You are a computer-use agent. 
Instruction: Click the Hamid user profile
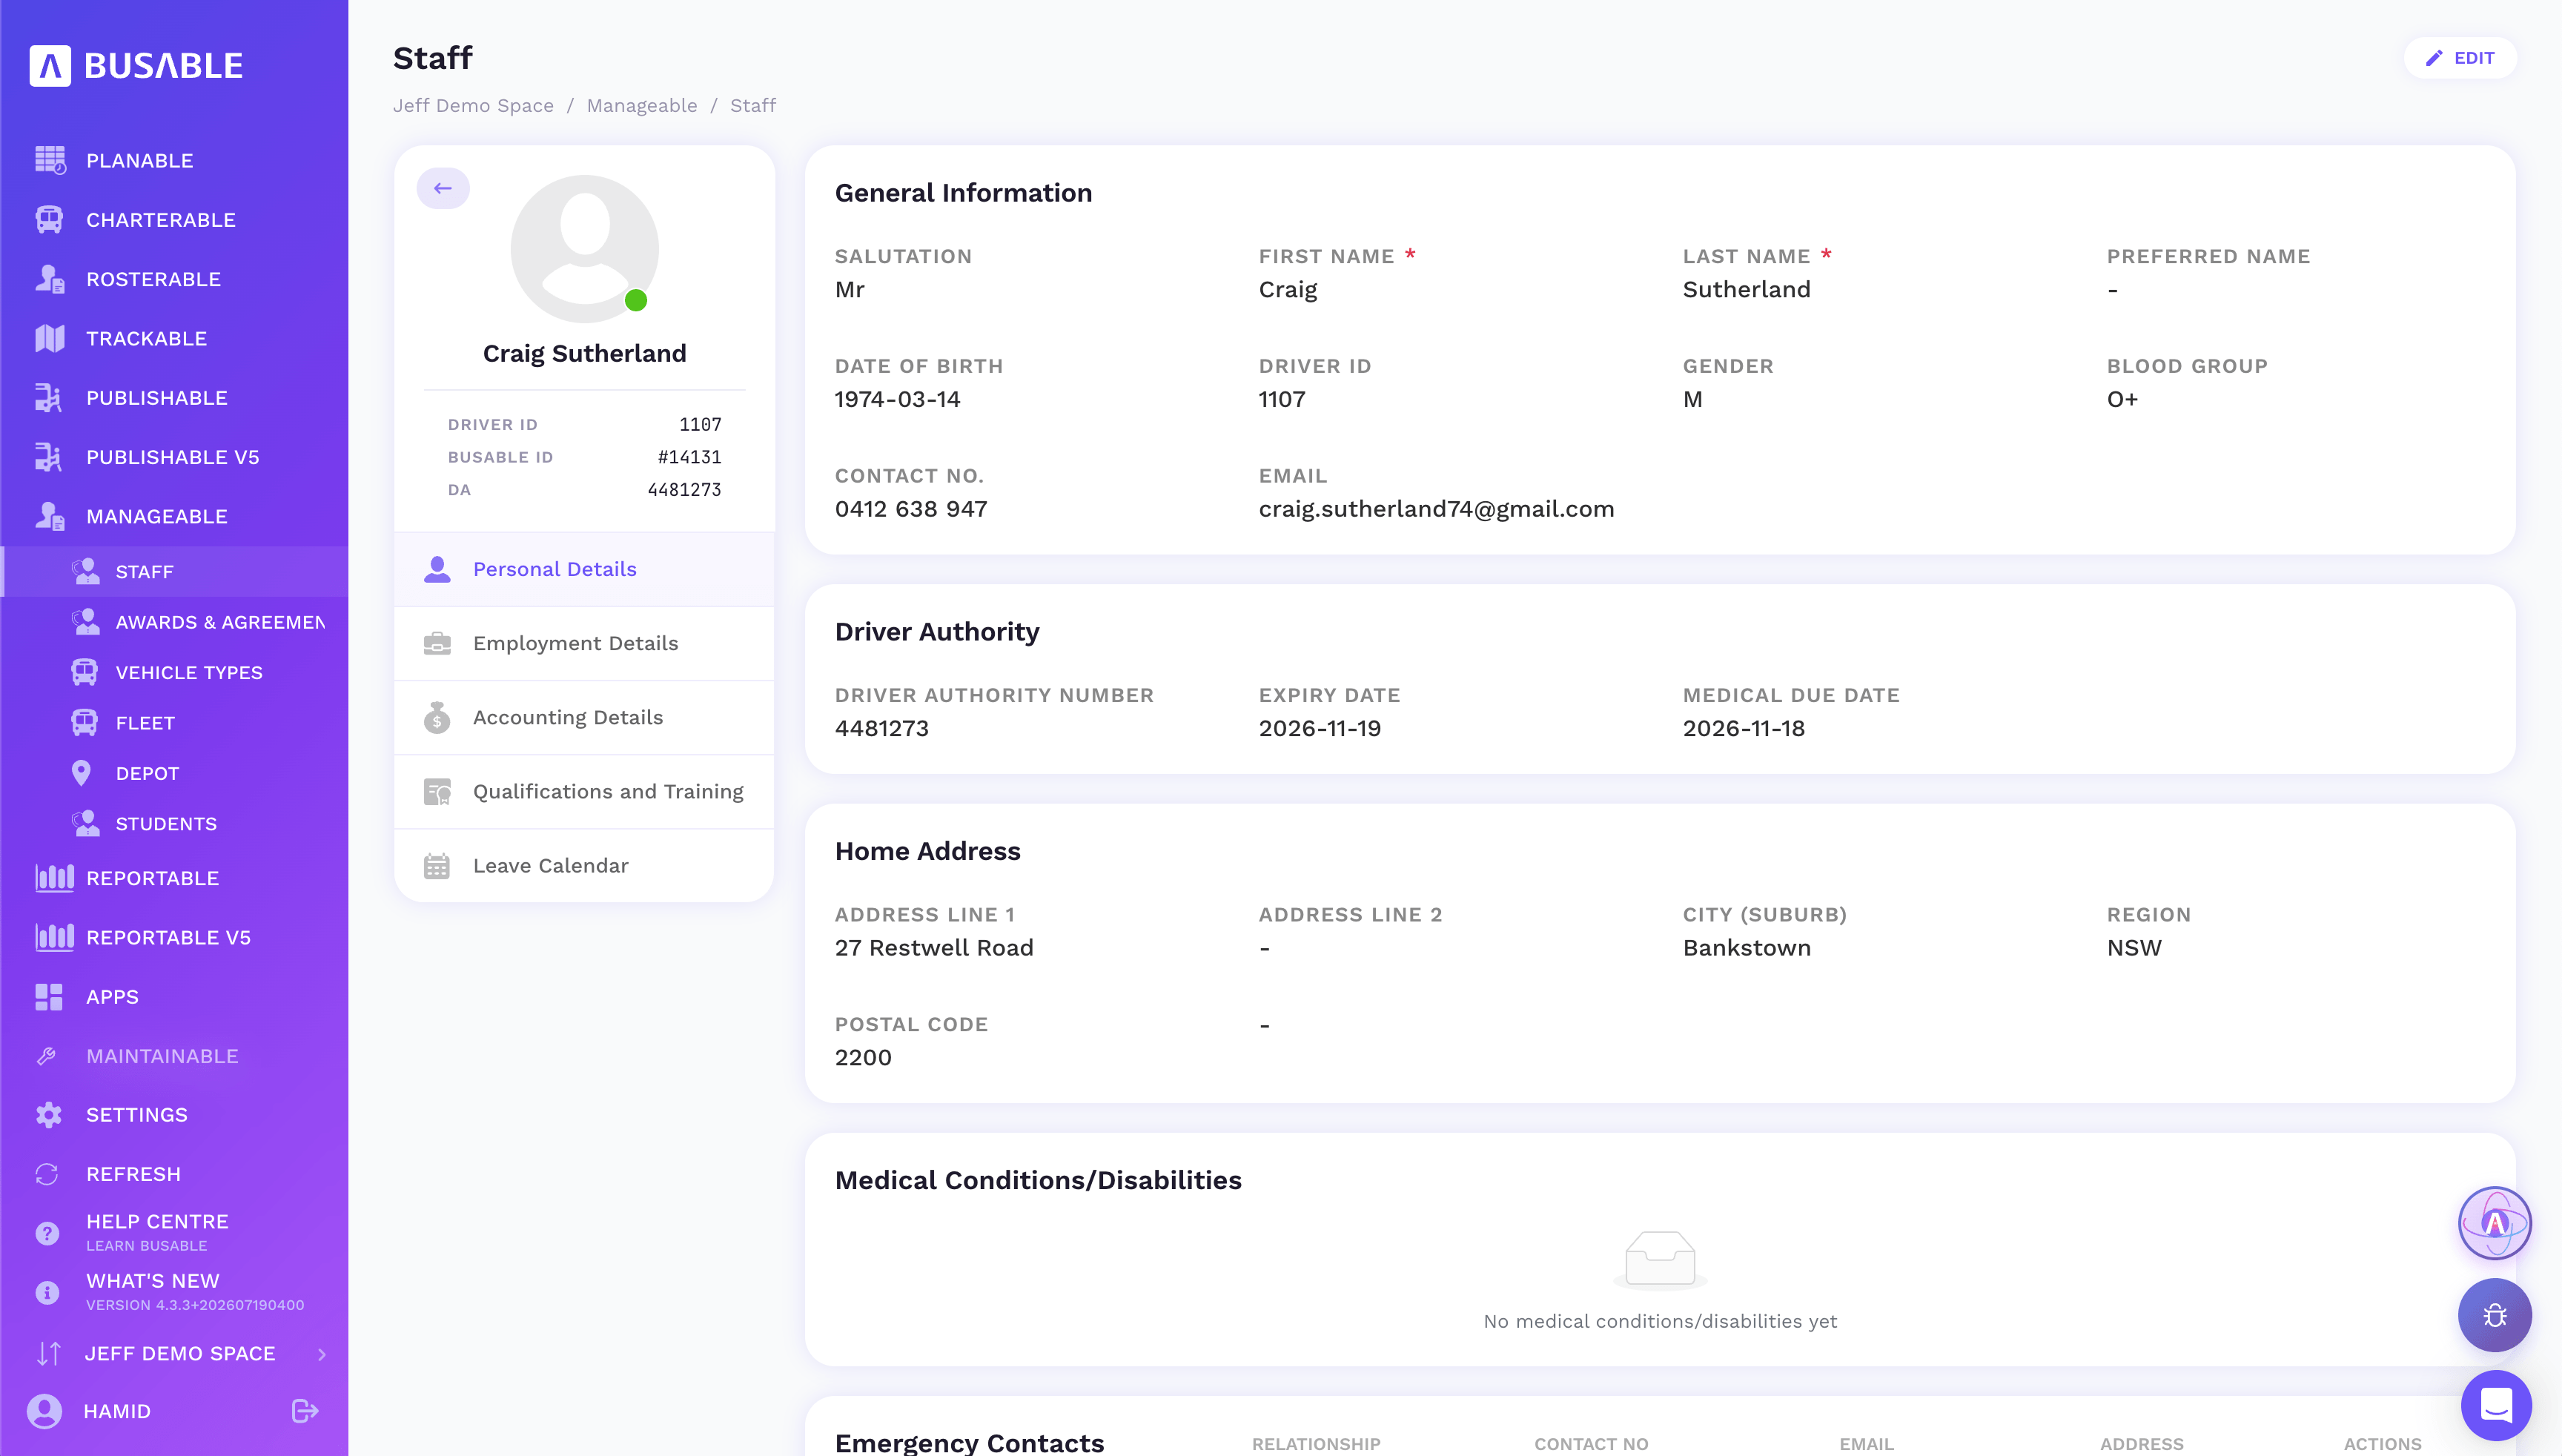(x=90, y=1411)
